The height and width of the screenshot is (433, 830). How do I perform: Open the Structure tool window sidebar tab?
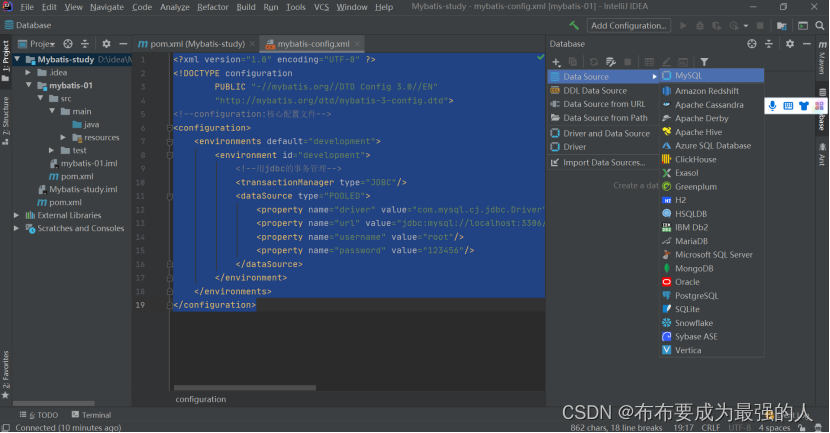(6, 120)
